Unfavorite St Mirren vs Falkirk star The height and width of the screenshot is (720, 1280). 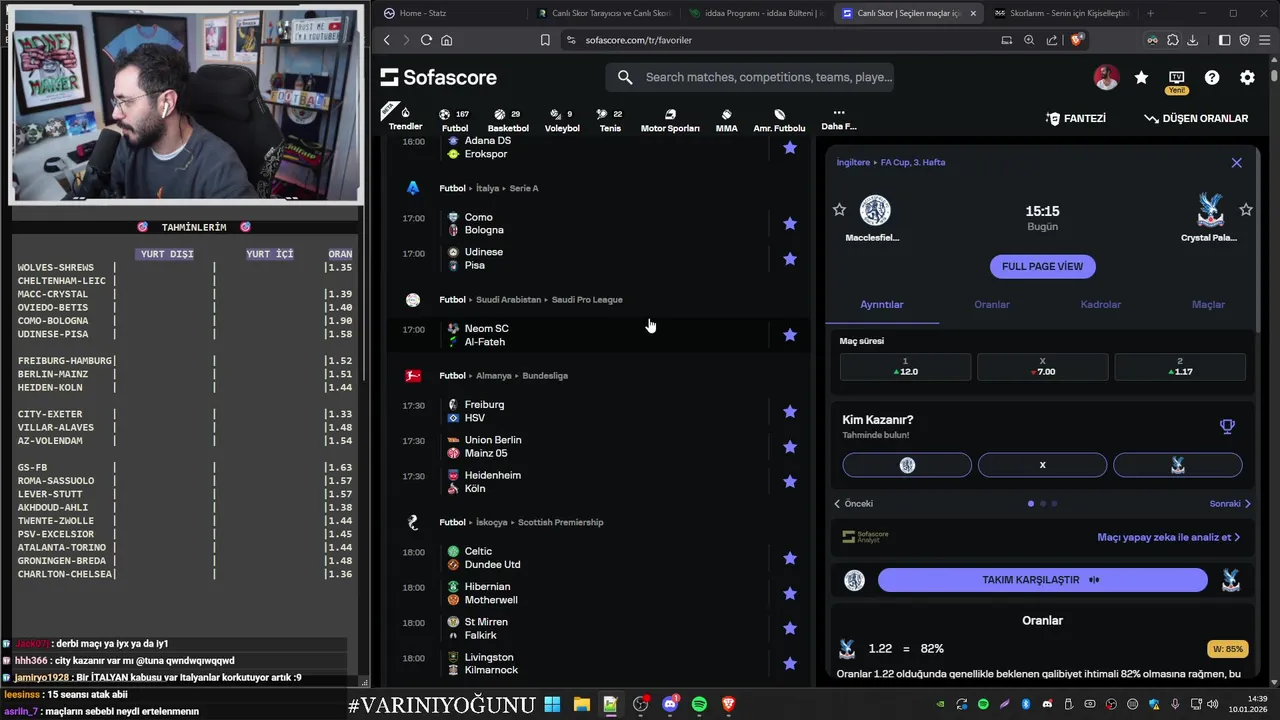pyautogui.click(x=790, y=628)
